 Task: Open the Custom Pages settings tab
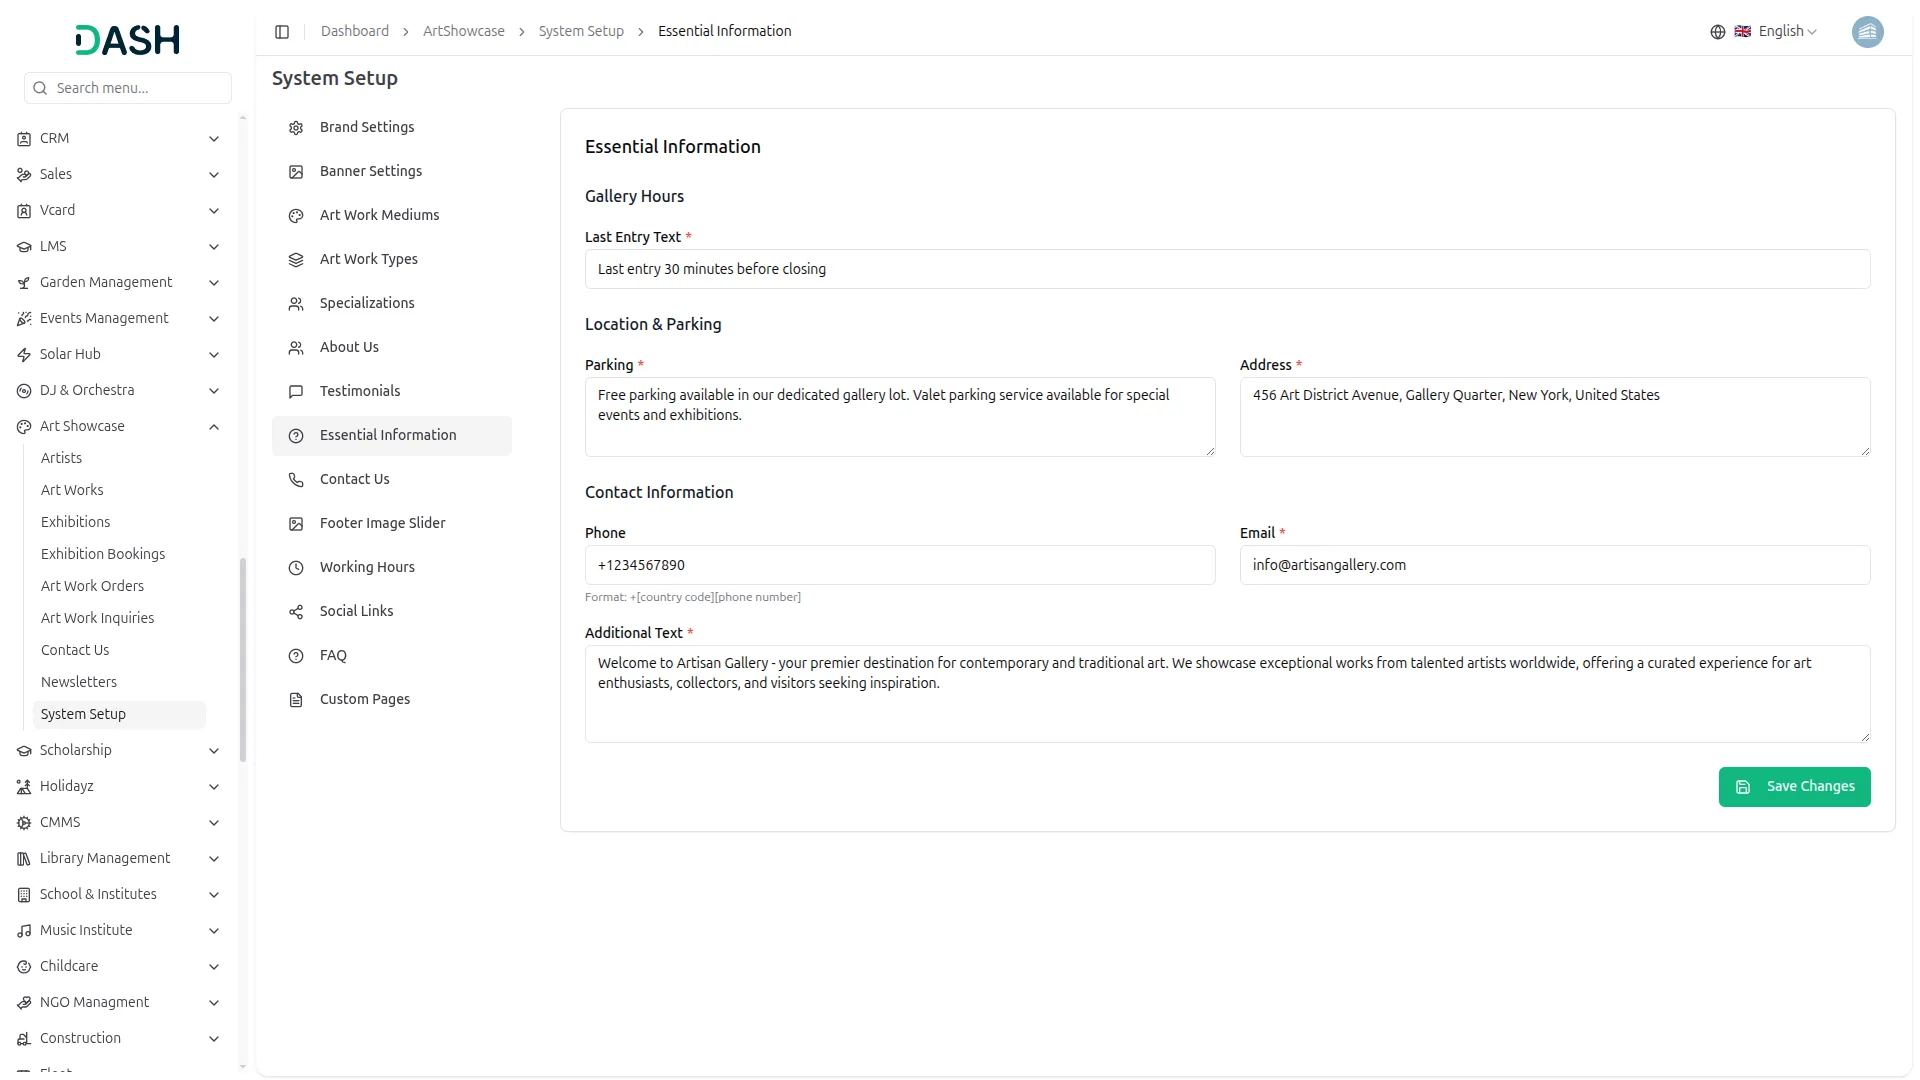364,699
